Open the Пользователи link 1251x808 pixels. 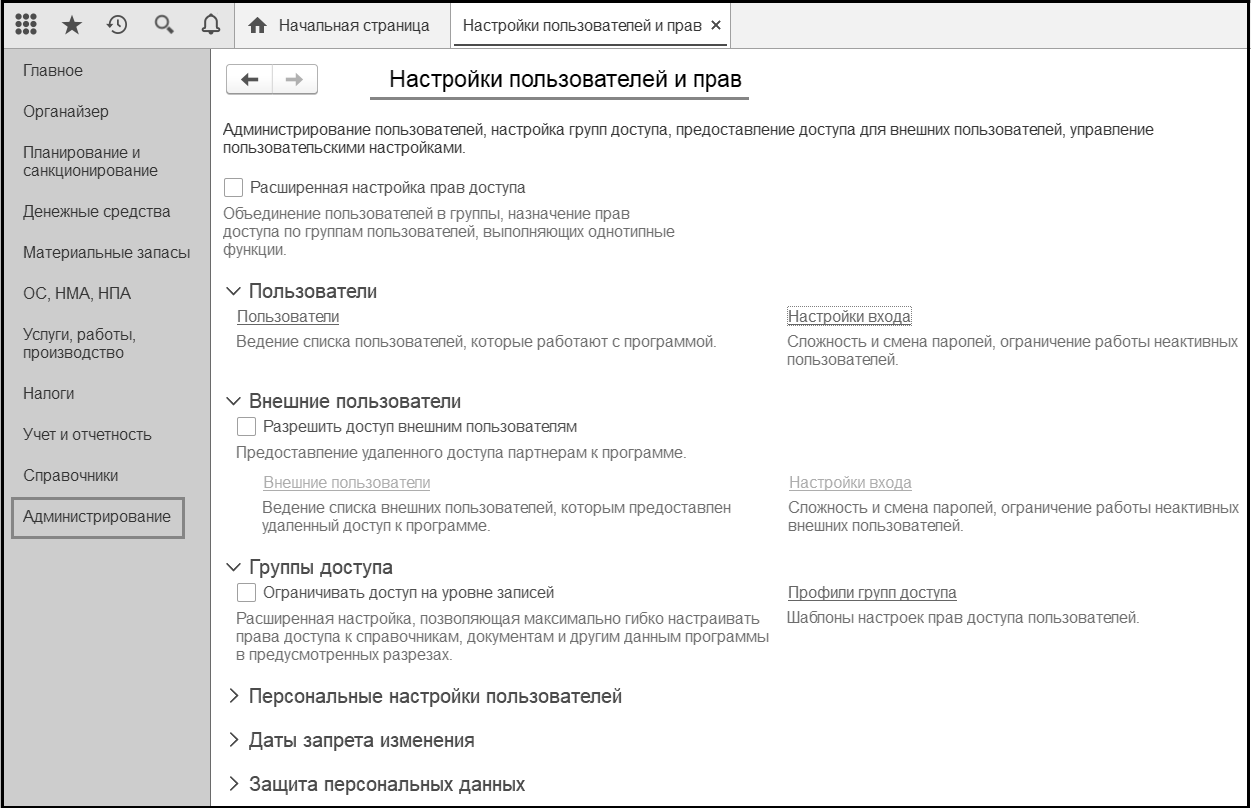287,317
